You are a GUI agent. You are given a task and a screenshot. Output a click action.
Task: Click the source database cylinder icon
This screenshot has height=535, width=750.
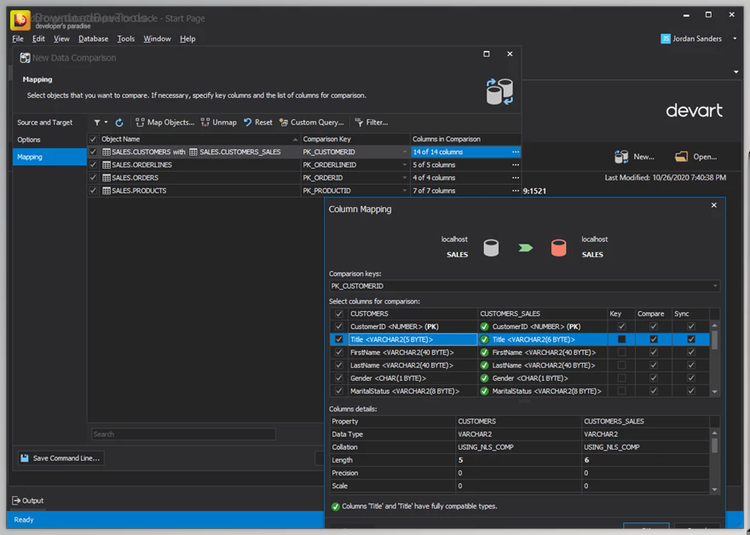pos(491,248)
